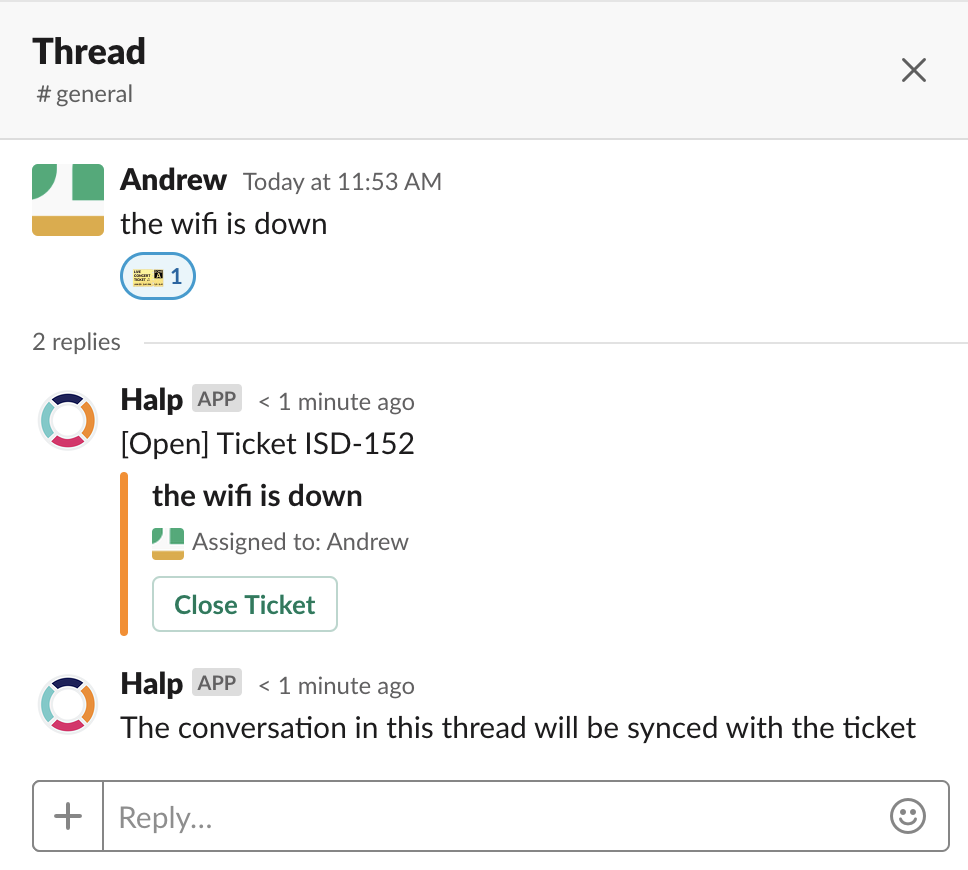
Task: Click the first Halp sender name
Action: [151, 399]
